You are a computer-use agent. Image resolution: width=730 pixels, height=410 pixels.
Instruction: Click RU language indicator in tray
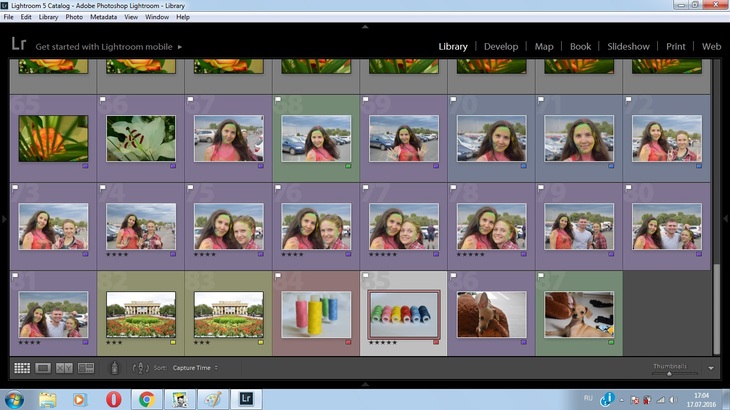tap(588, 398)
